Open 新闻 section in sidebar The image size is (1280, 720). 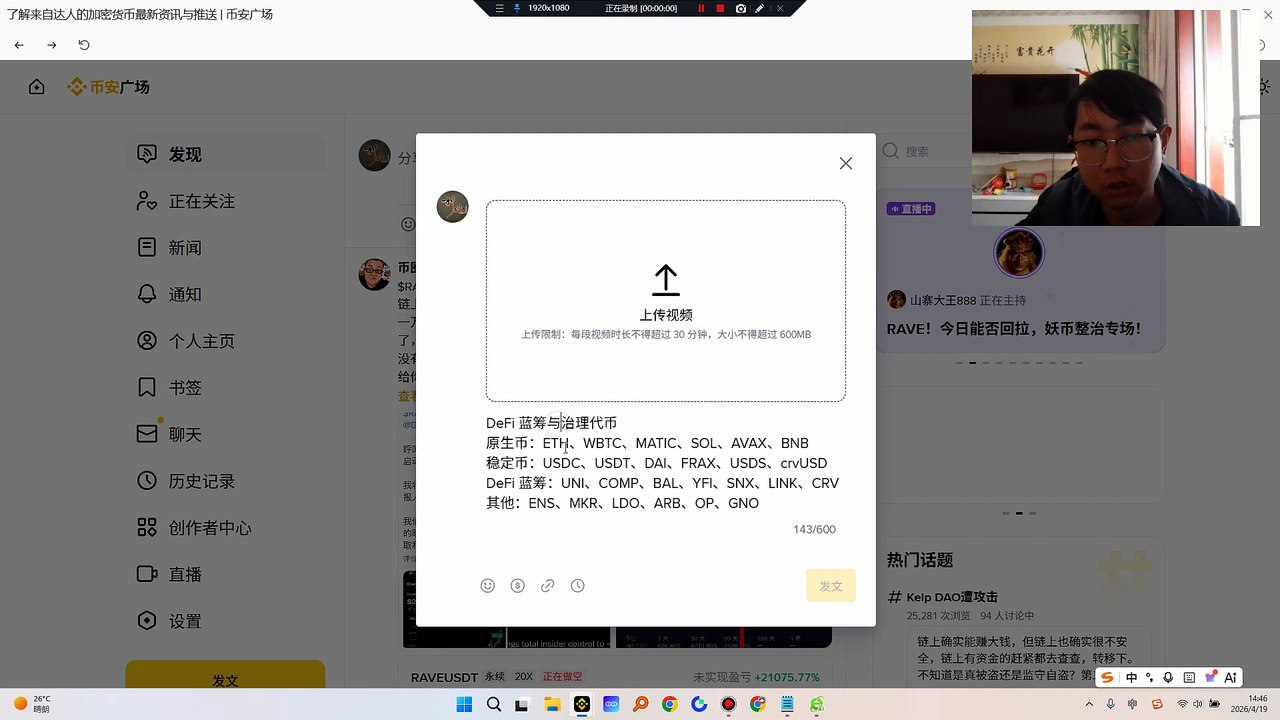[225, 248]
